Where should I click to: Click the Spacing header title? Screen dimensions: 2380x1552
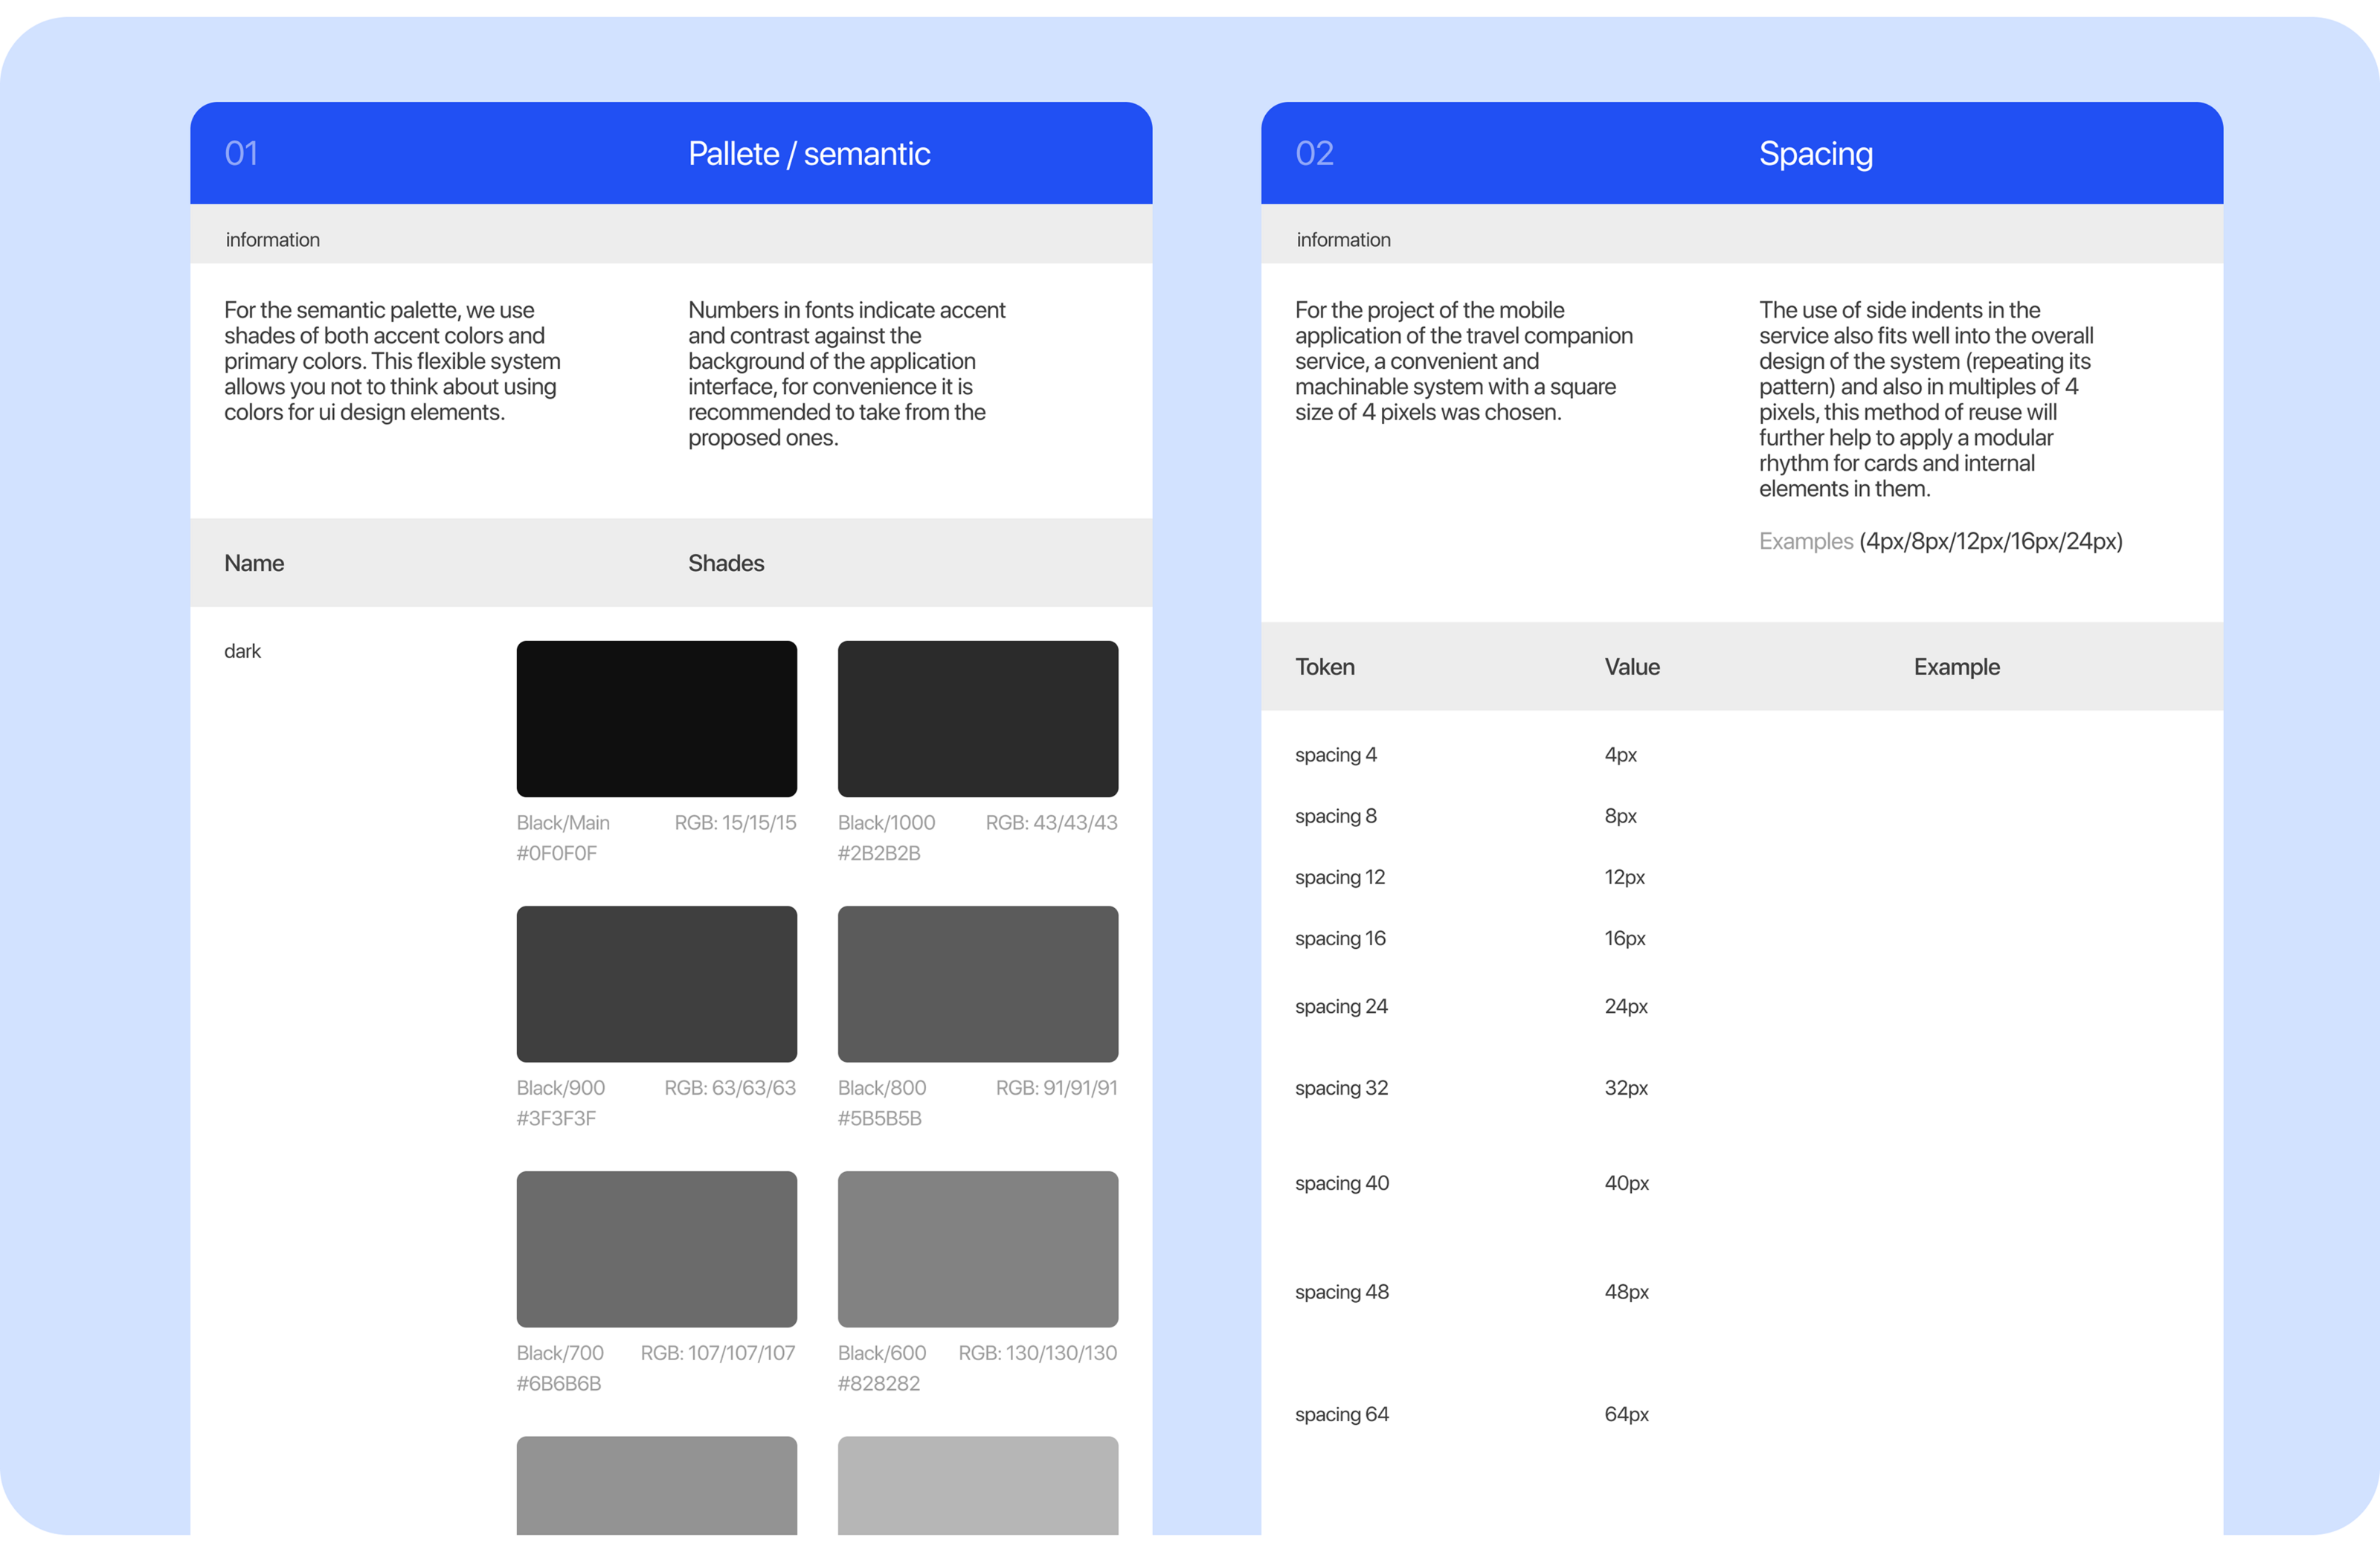point(1815,154)
